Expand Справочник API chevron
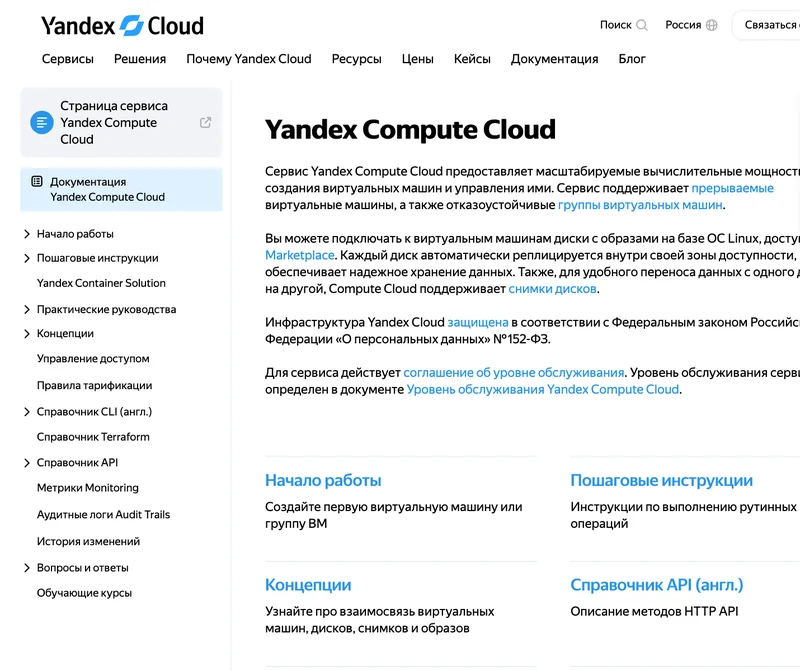 click(x=27, y=463)
